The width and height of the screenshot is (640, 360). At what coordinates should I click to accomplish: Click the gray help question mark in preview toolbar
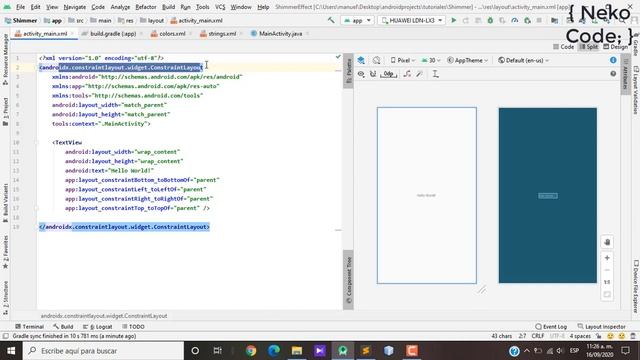613,73
